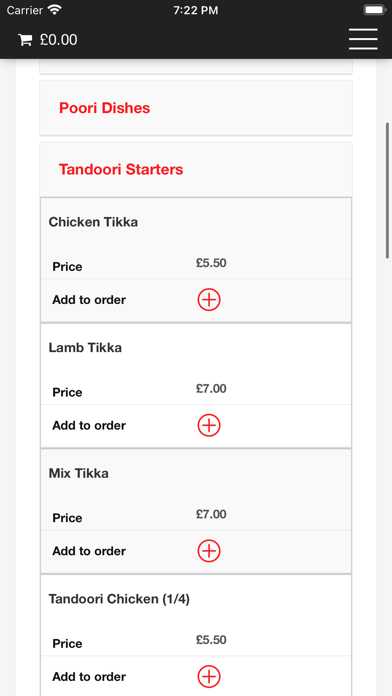The width and height of the screenshot is (392, 696).
Task: Add Tandoori Chicken (1/4) to order
Action: [x=209, y=677]
